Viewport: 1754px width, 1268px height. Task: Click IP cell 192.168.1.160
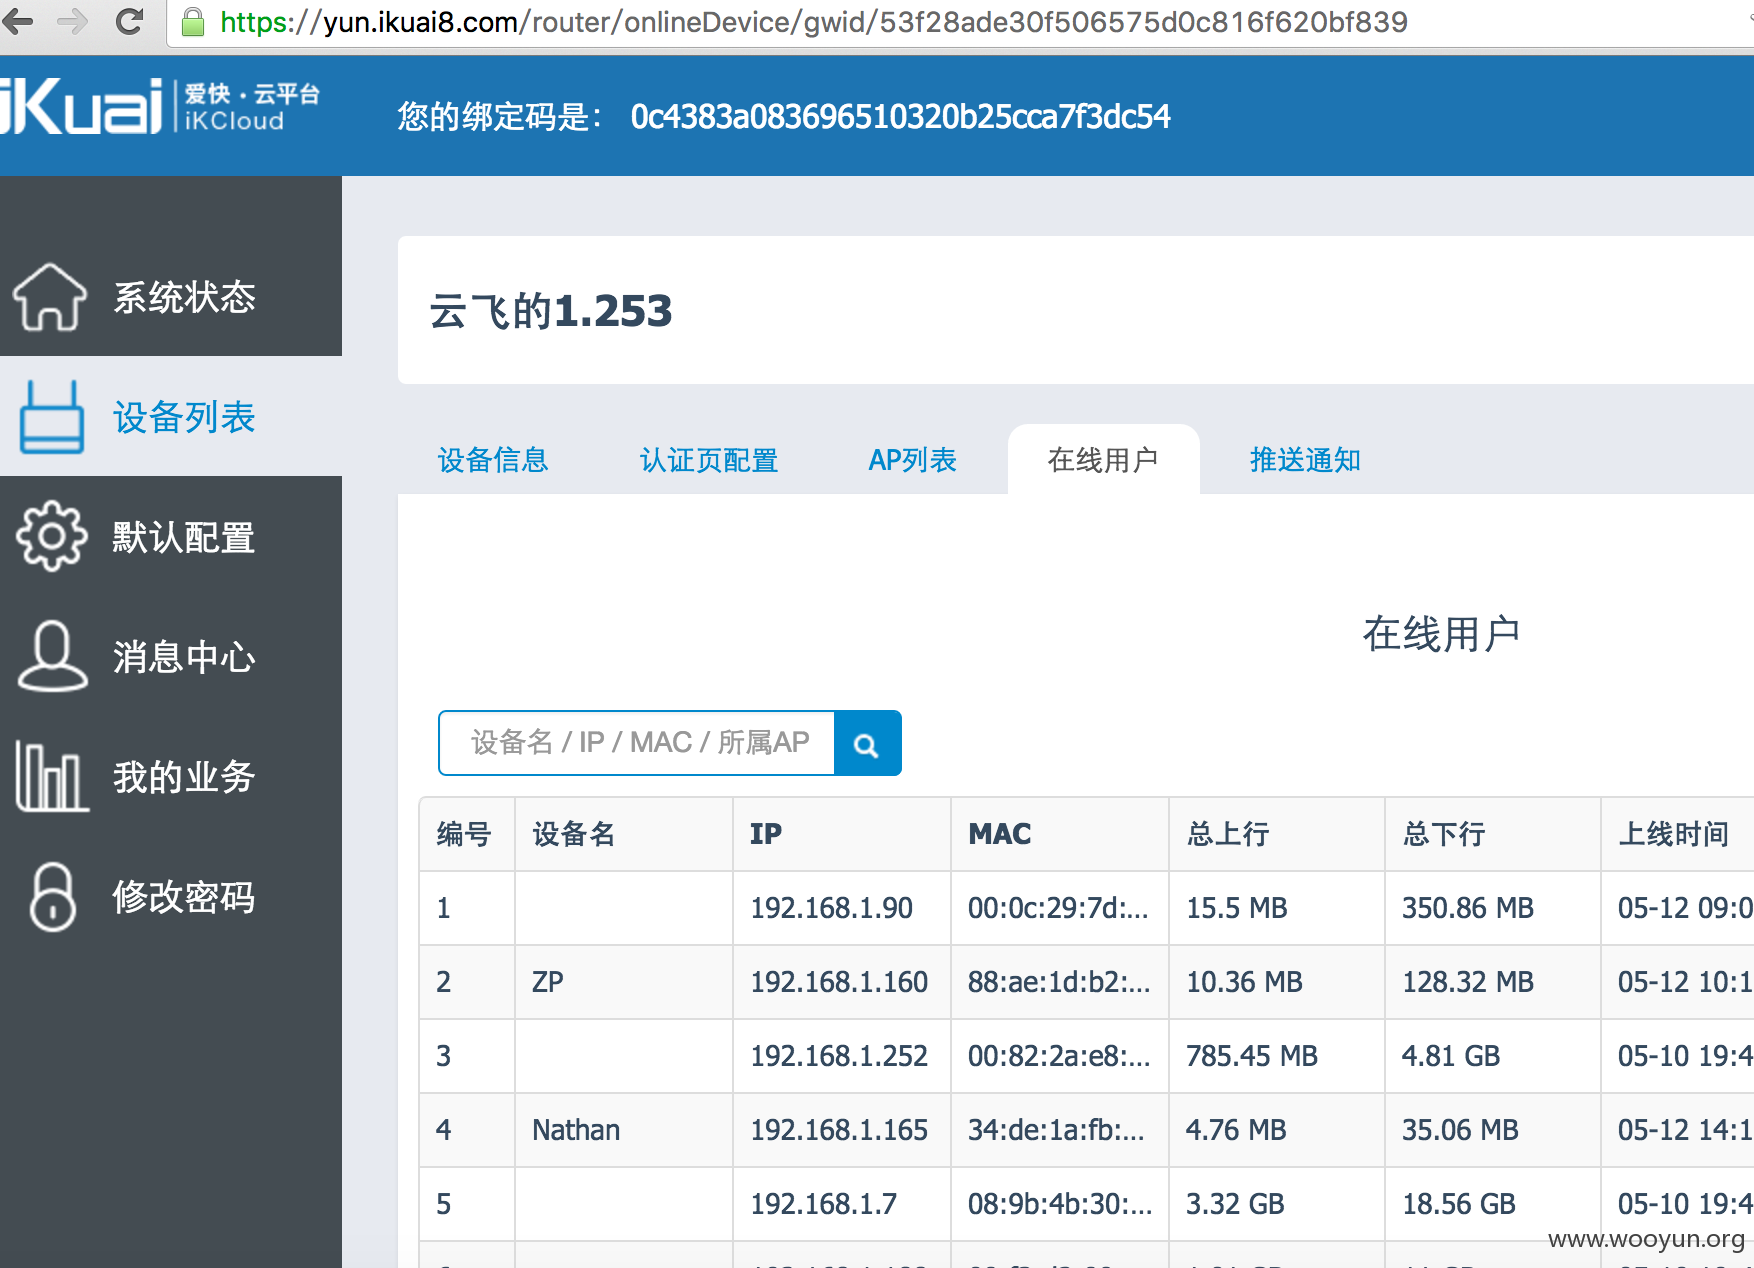pos(839,982)
